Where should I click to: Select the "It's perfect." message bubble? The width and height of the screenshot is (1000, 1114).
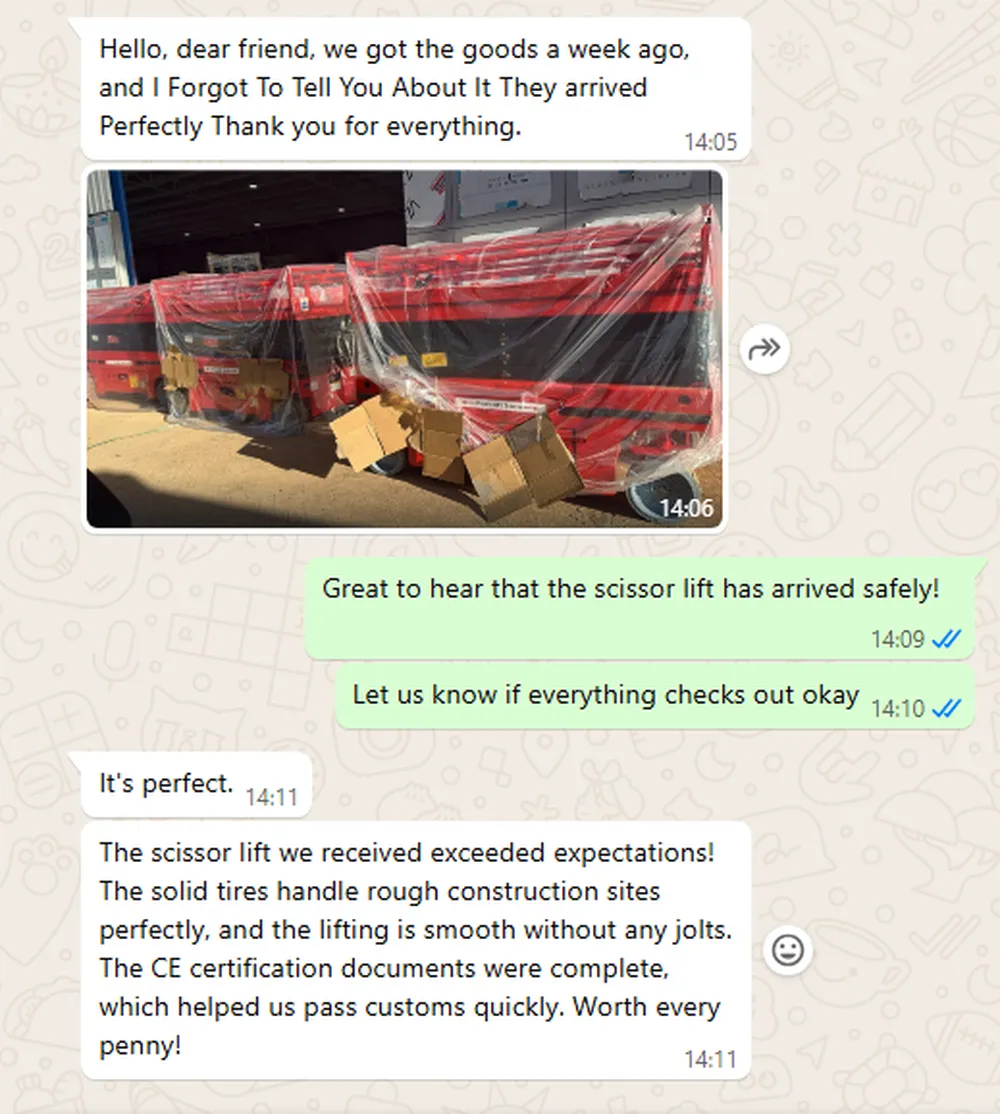[197, 785]
